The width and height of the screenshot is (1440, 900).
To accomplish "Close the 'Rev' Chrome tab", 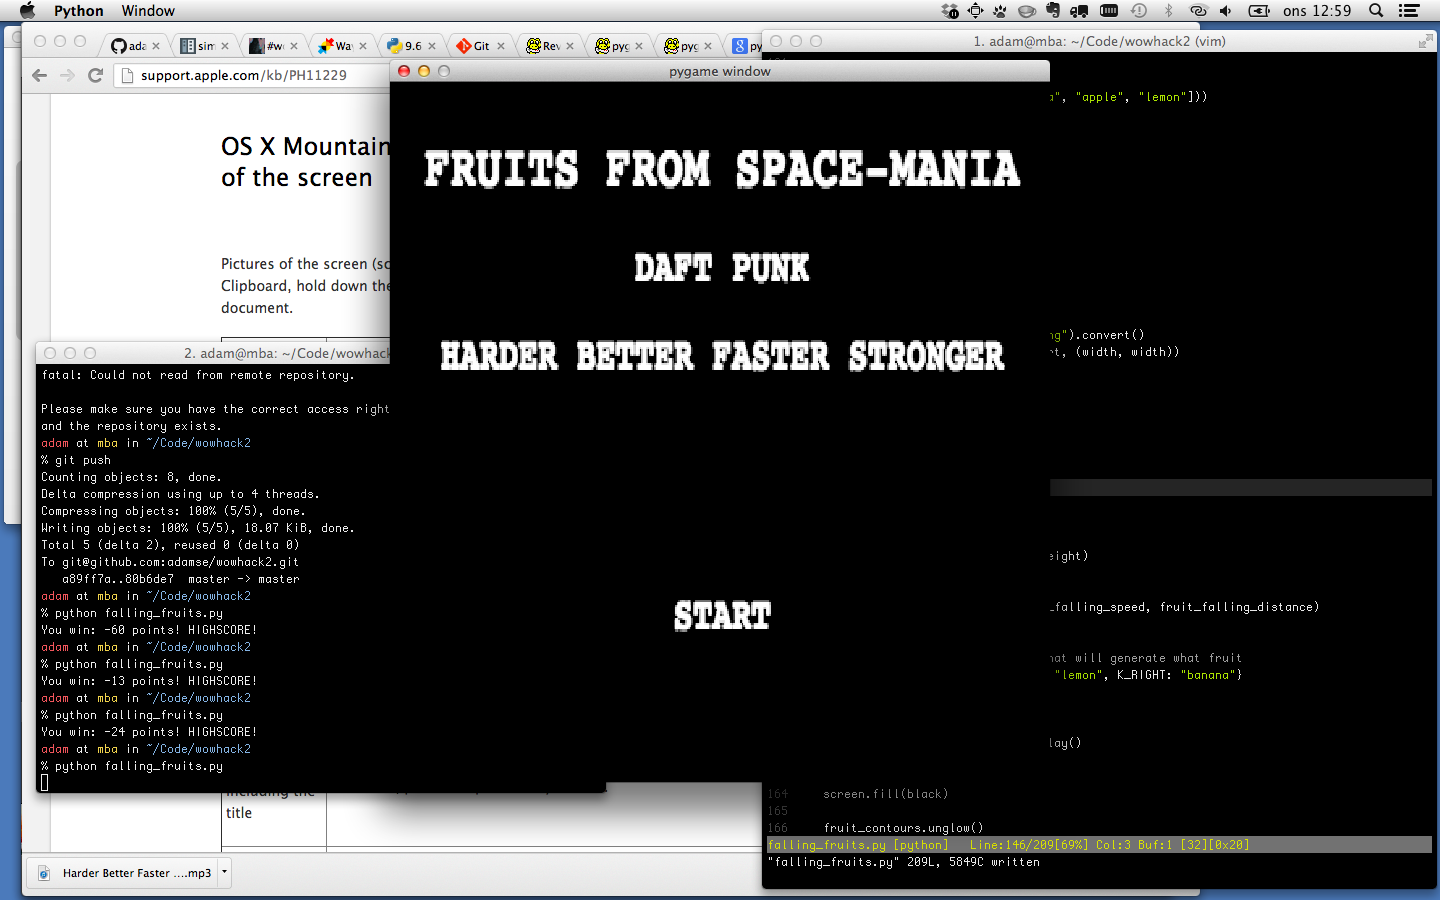I will click(570, 46).
